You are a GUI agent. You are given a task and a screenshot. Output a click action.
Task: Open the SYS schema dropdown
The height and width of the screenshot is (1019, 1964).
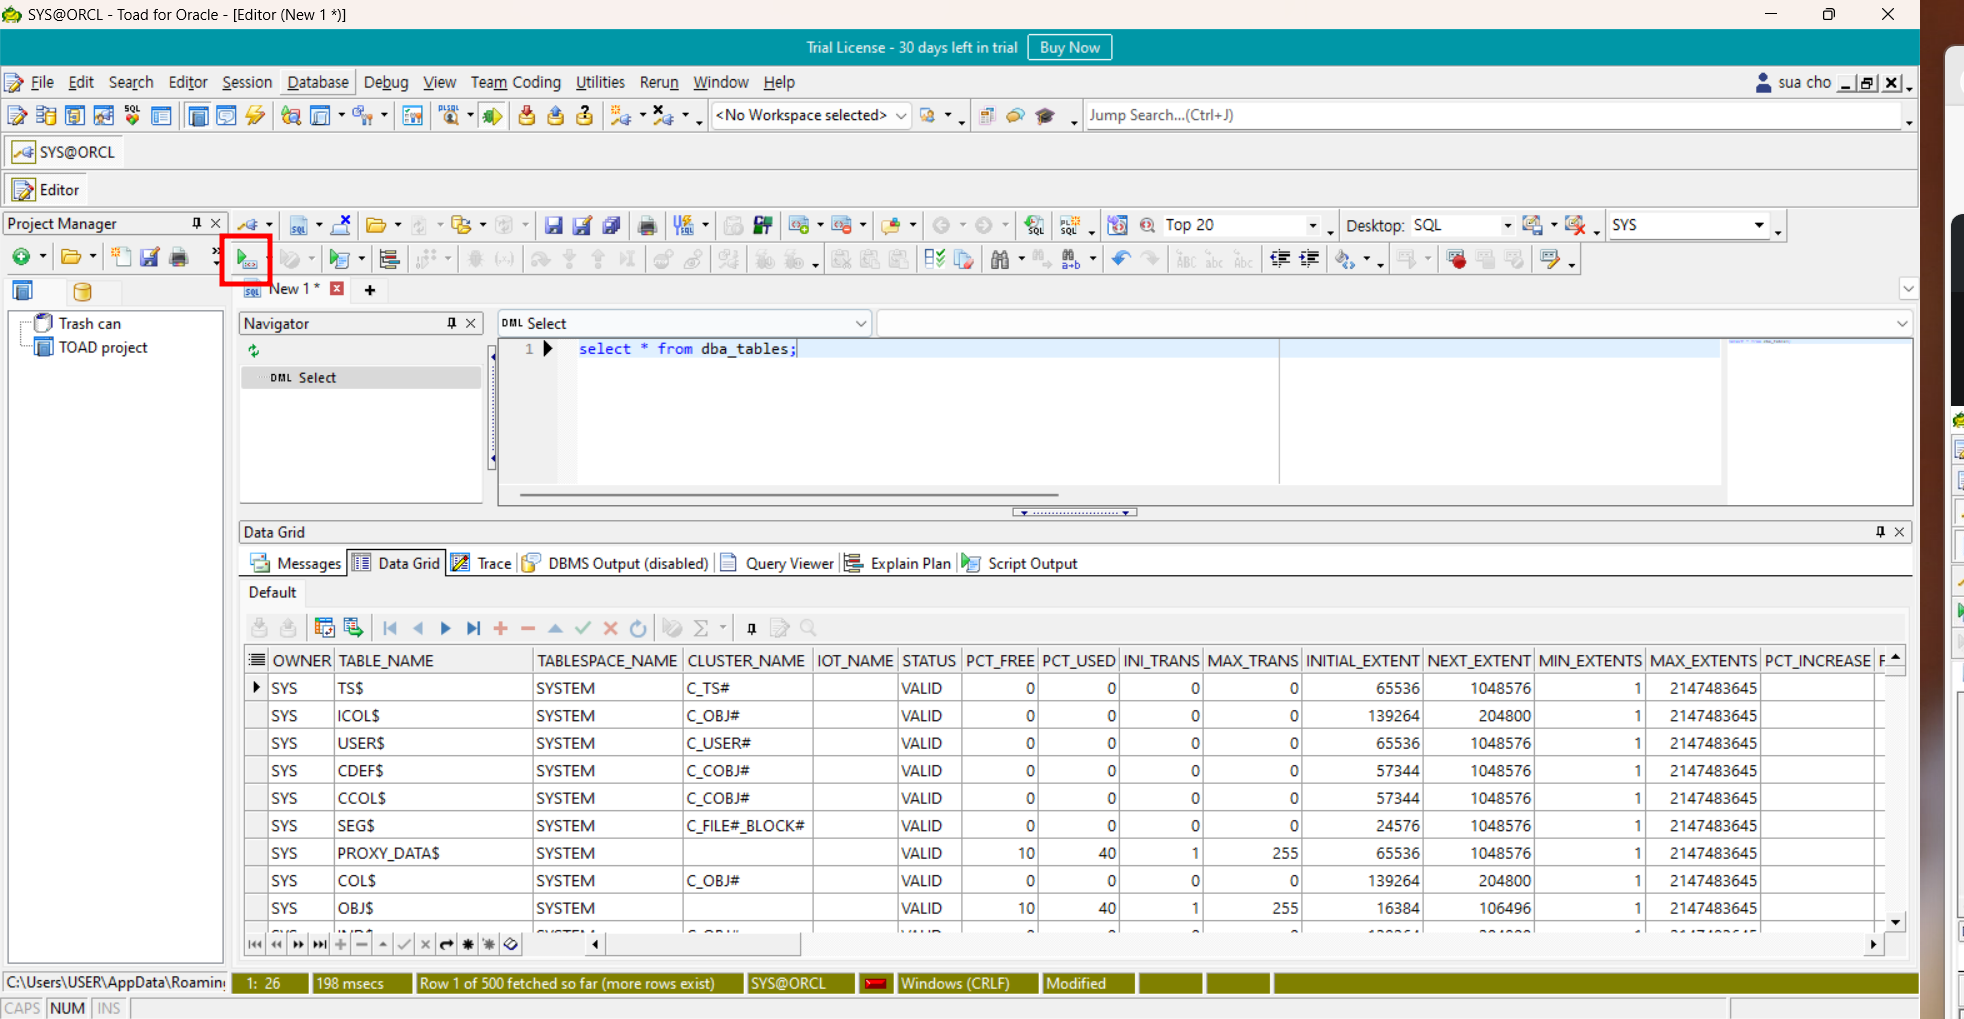[1759, 226]
